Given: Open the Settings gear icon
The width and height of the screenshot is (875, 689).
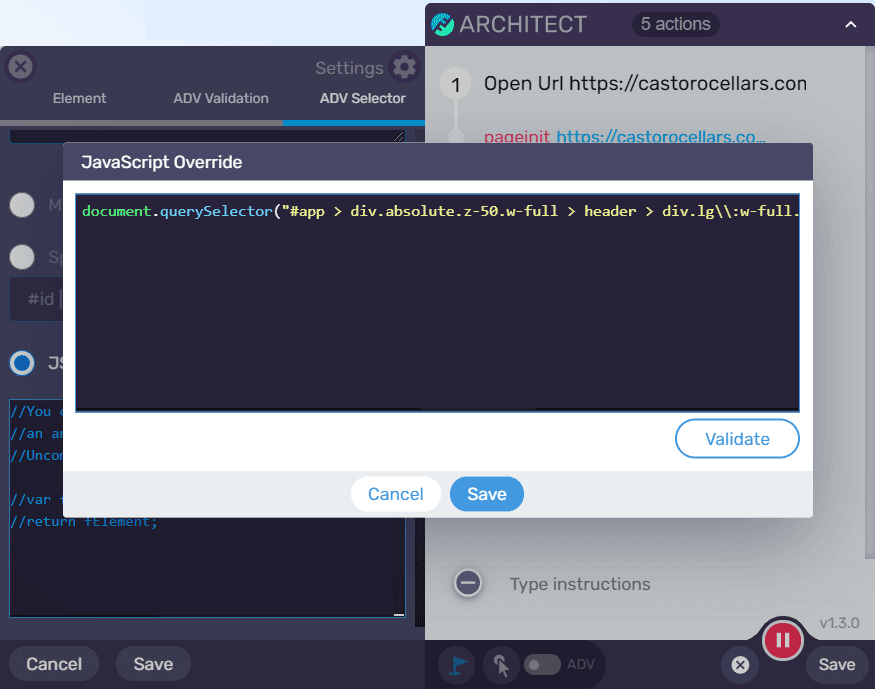Looking at the screenshot, I should 404,67.
